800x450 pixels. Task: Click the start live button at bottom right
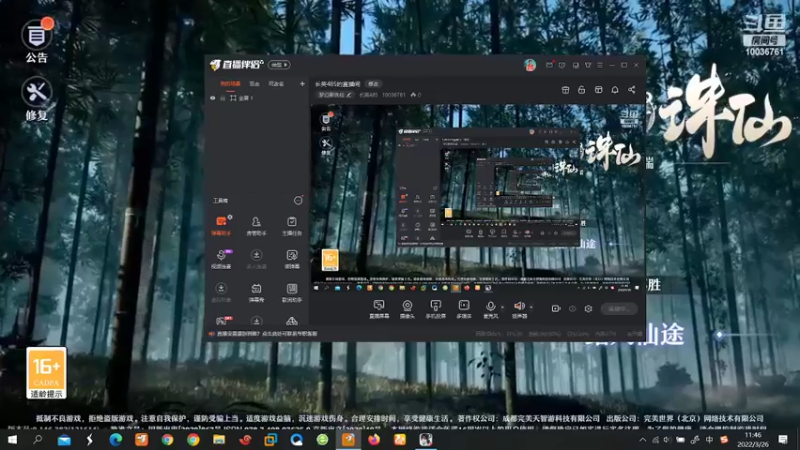619,309
